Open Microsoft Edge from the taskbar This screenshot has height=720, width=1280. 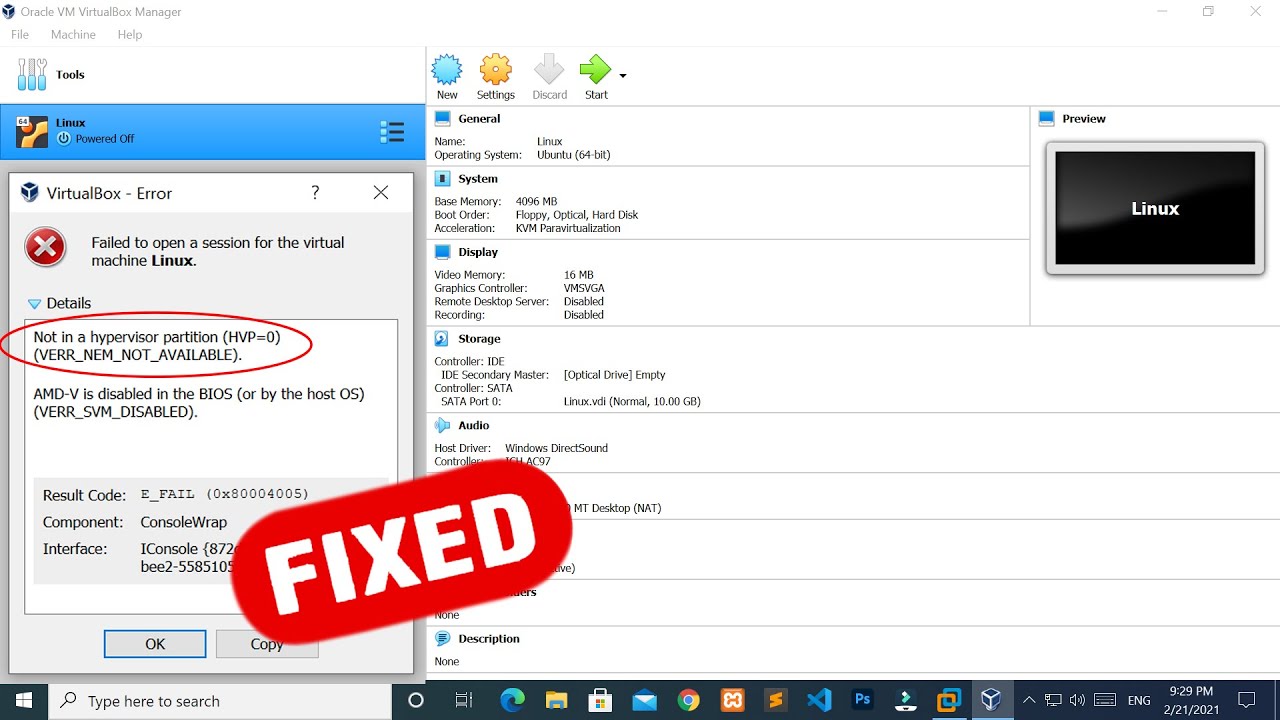point(512,700)
